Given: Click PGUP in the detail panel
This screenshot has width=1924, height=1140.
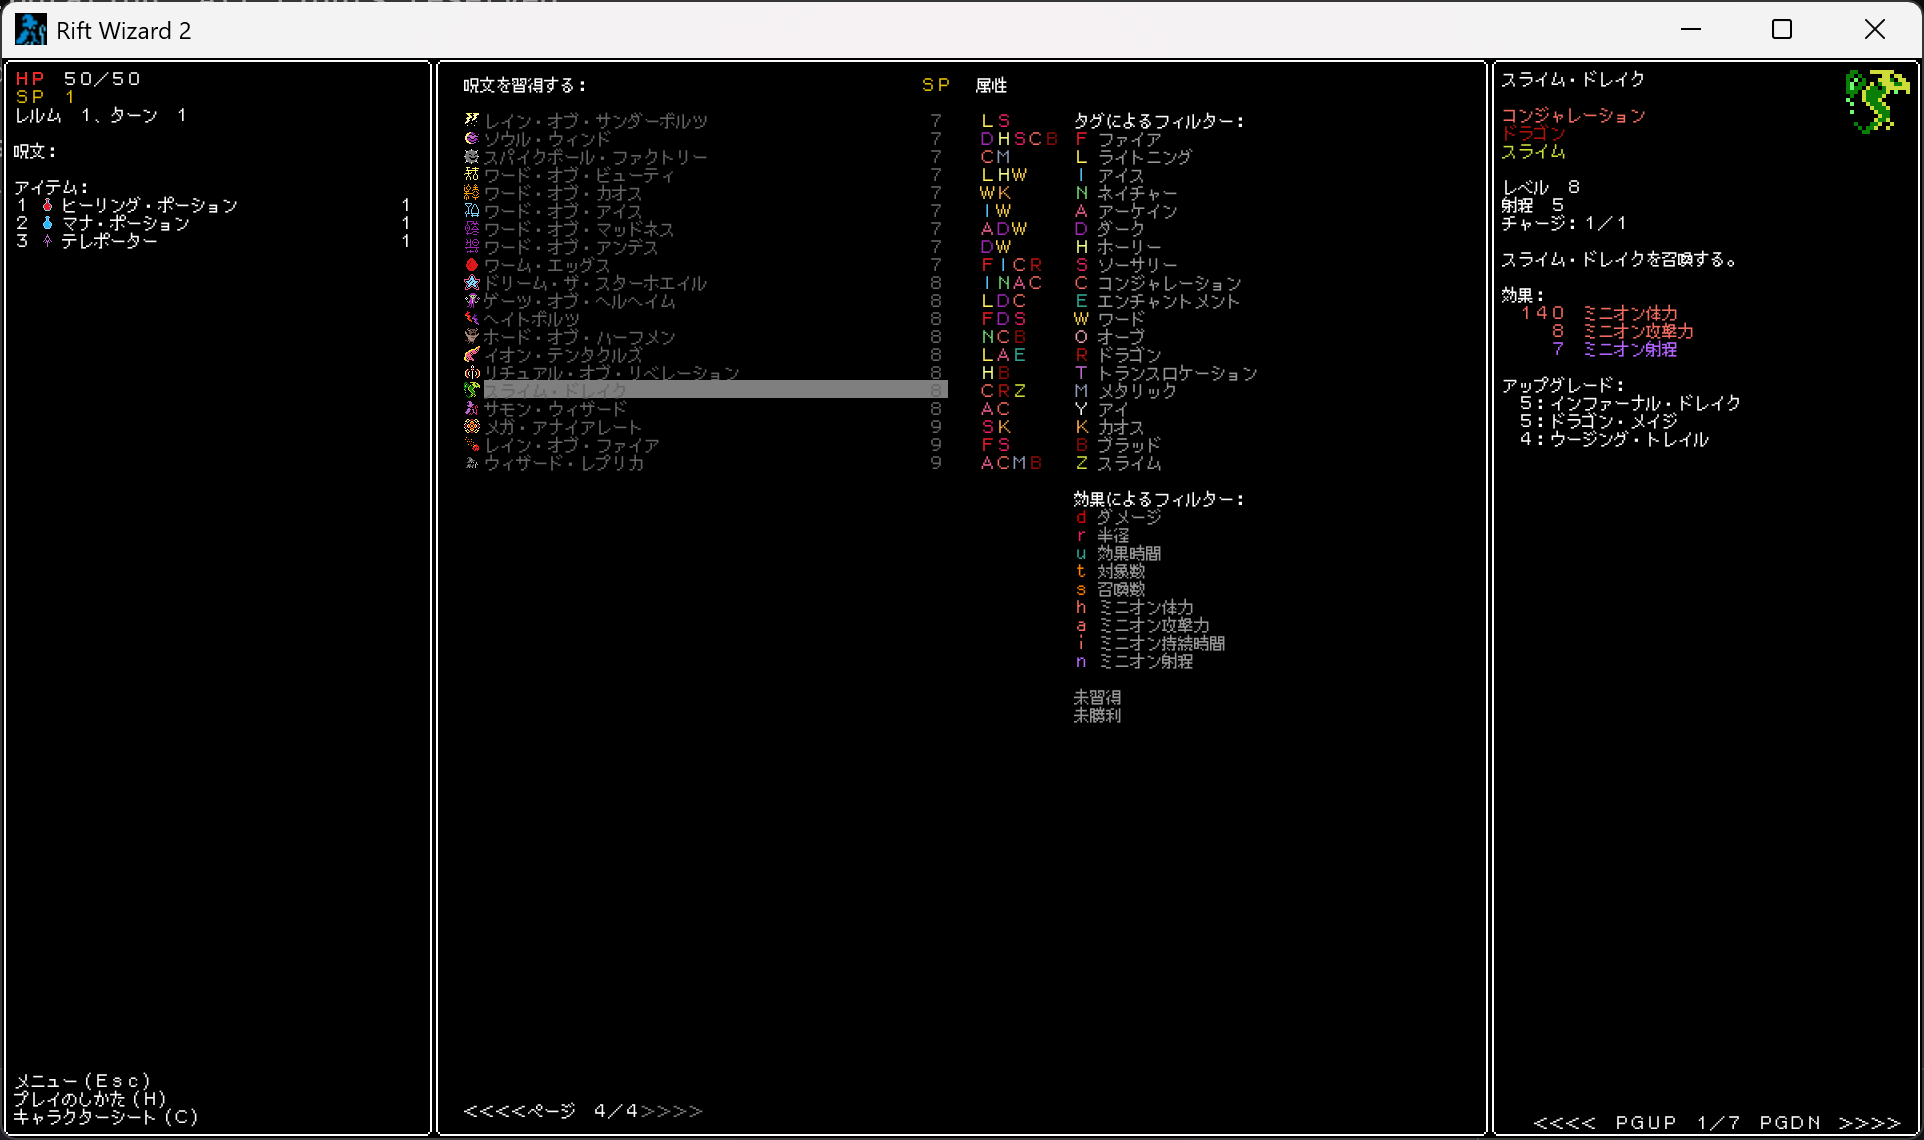Looking at the screenshot, I should tap(1644, 1123).
